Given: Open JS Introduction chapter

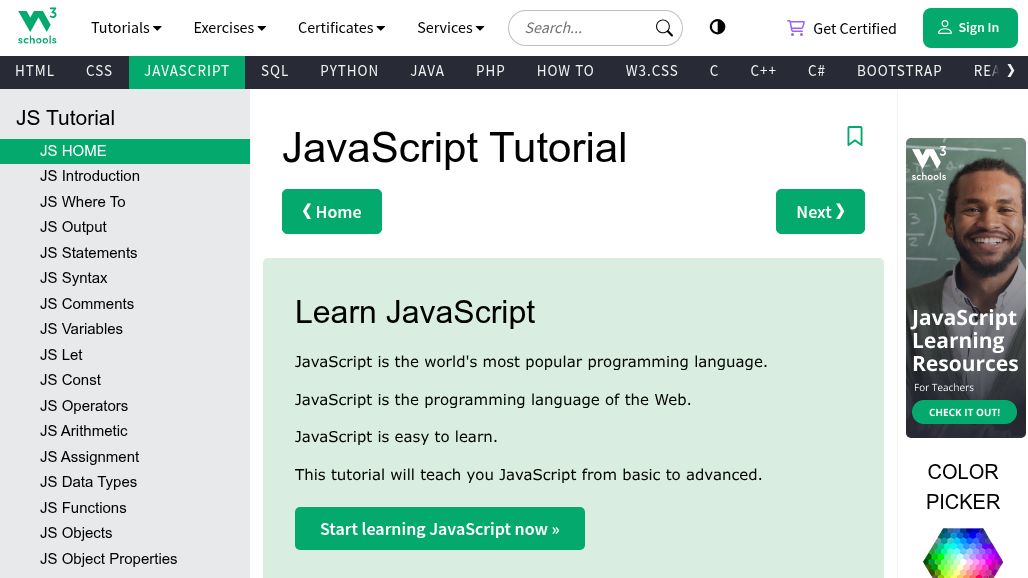Looking at the screenshot, I should (125, 176).
